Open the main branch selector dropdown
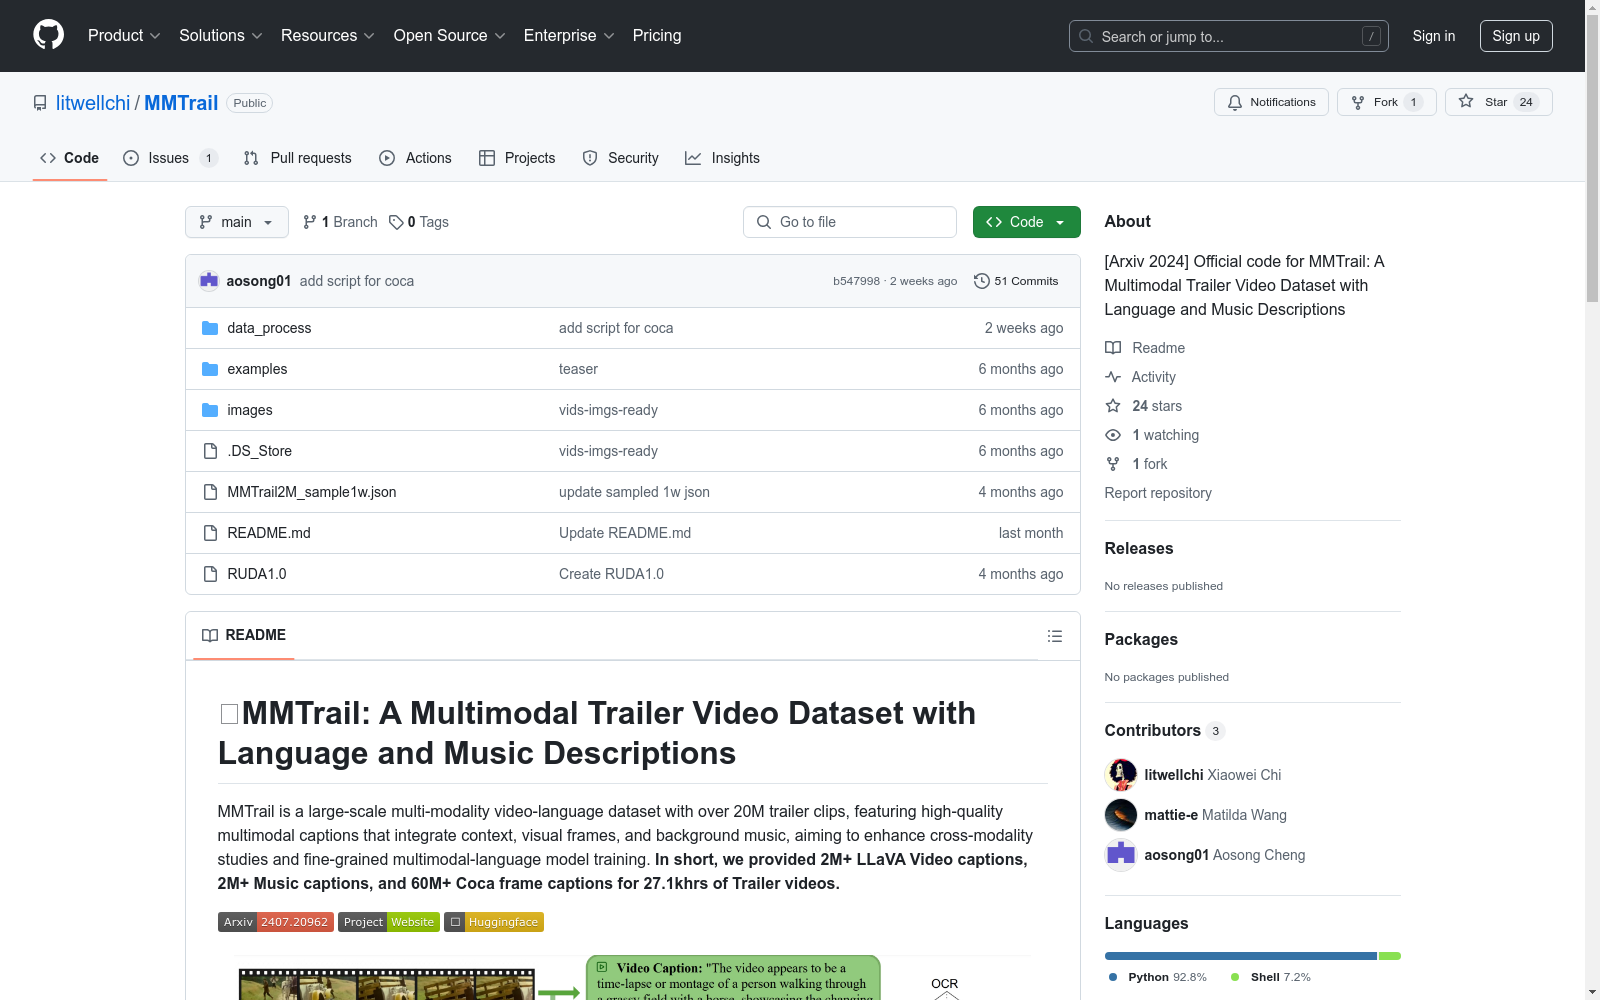Viewport: 1600px width, 1000px height. (x=237, y=222)
